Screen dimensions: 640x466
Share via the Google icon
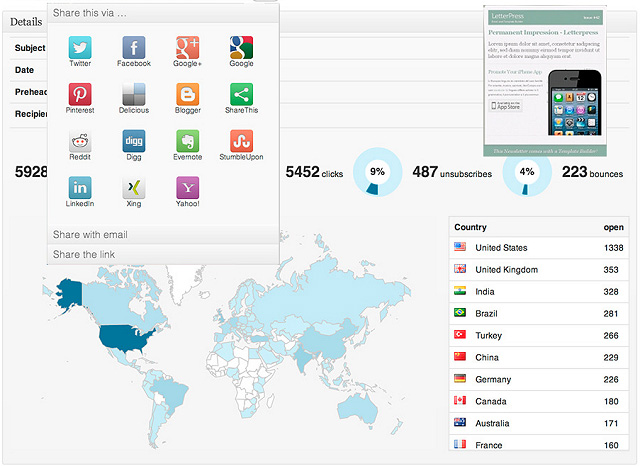pos(241,47)
